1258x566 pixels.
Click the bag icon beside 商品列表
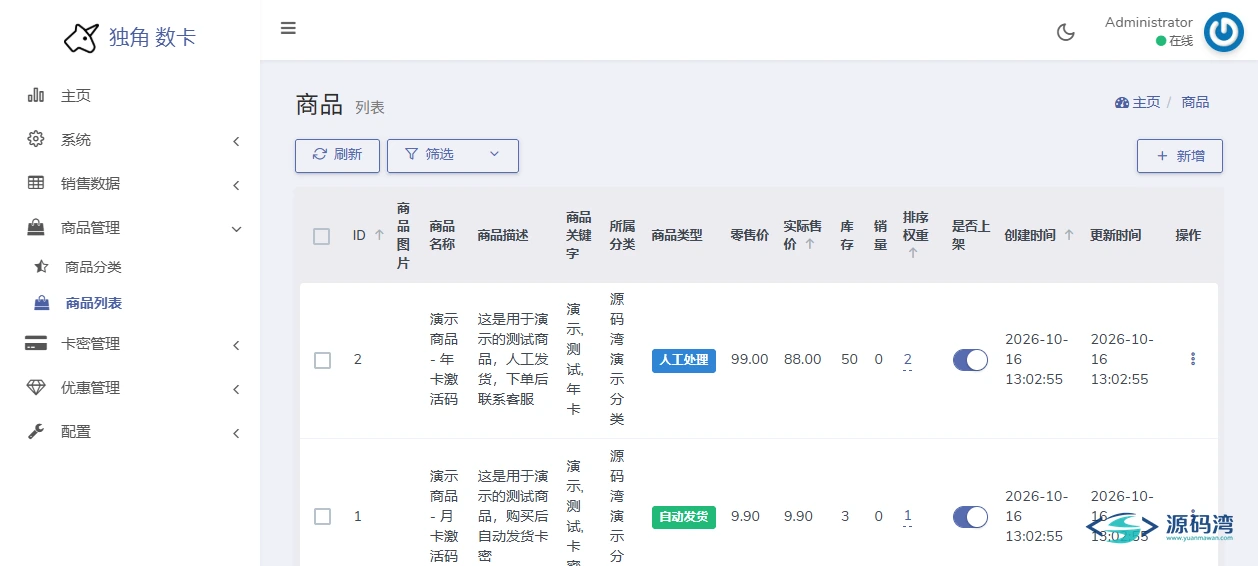[x=41, y=303]
